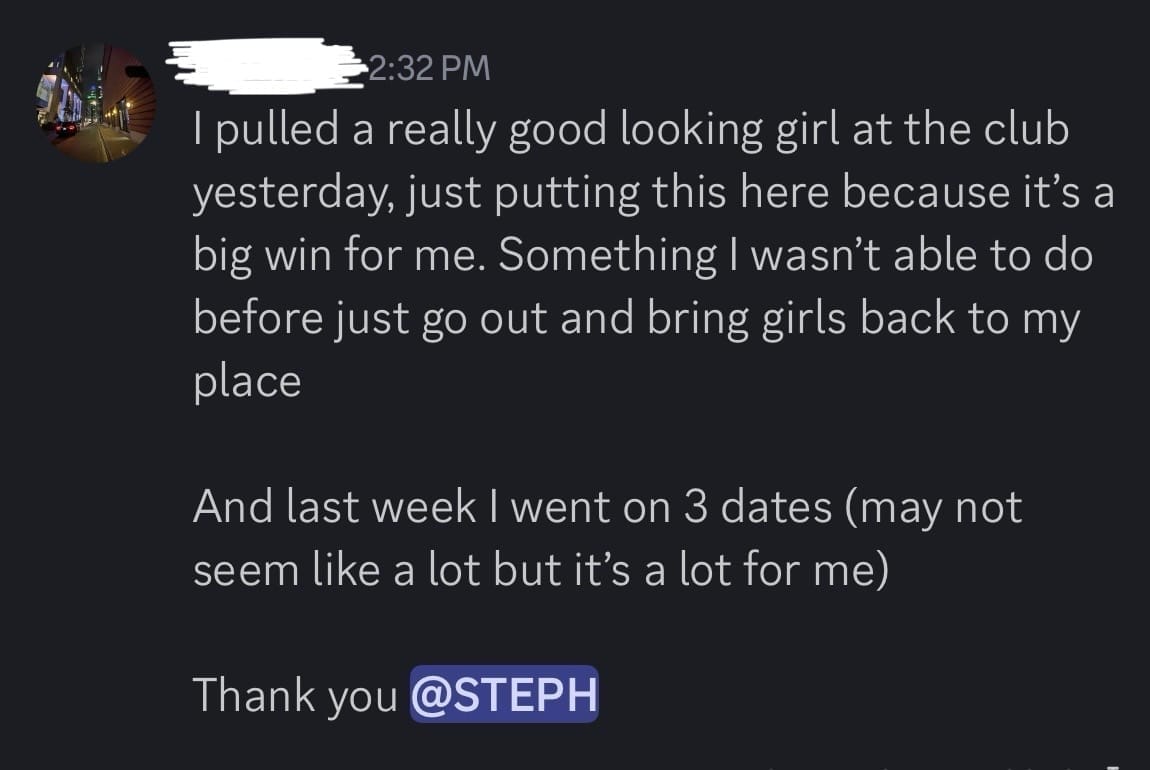Click the line starting "yesterday, just putting"
Viewport: 1150px width, 770px height.
[x=653, y=193]
